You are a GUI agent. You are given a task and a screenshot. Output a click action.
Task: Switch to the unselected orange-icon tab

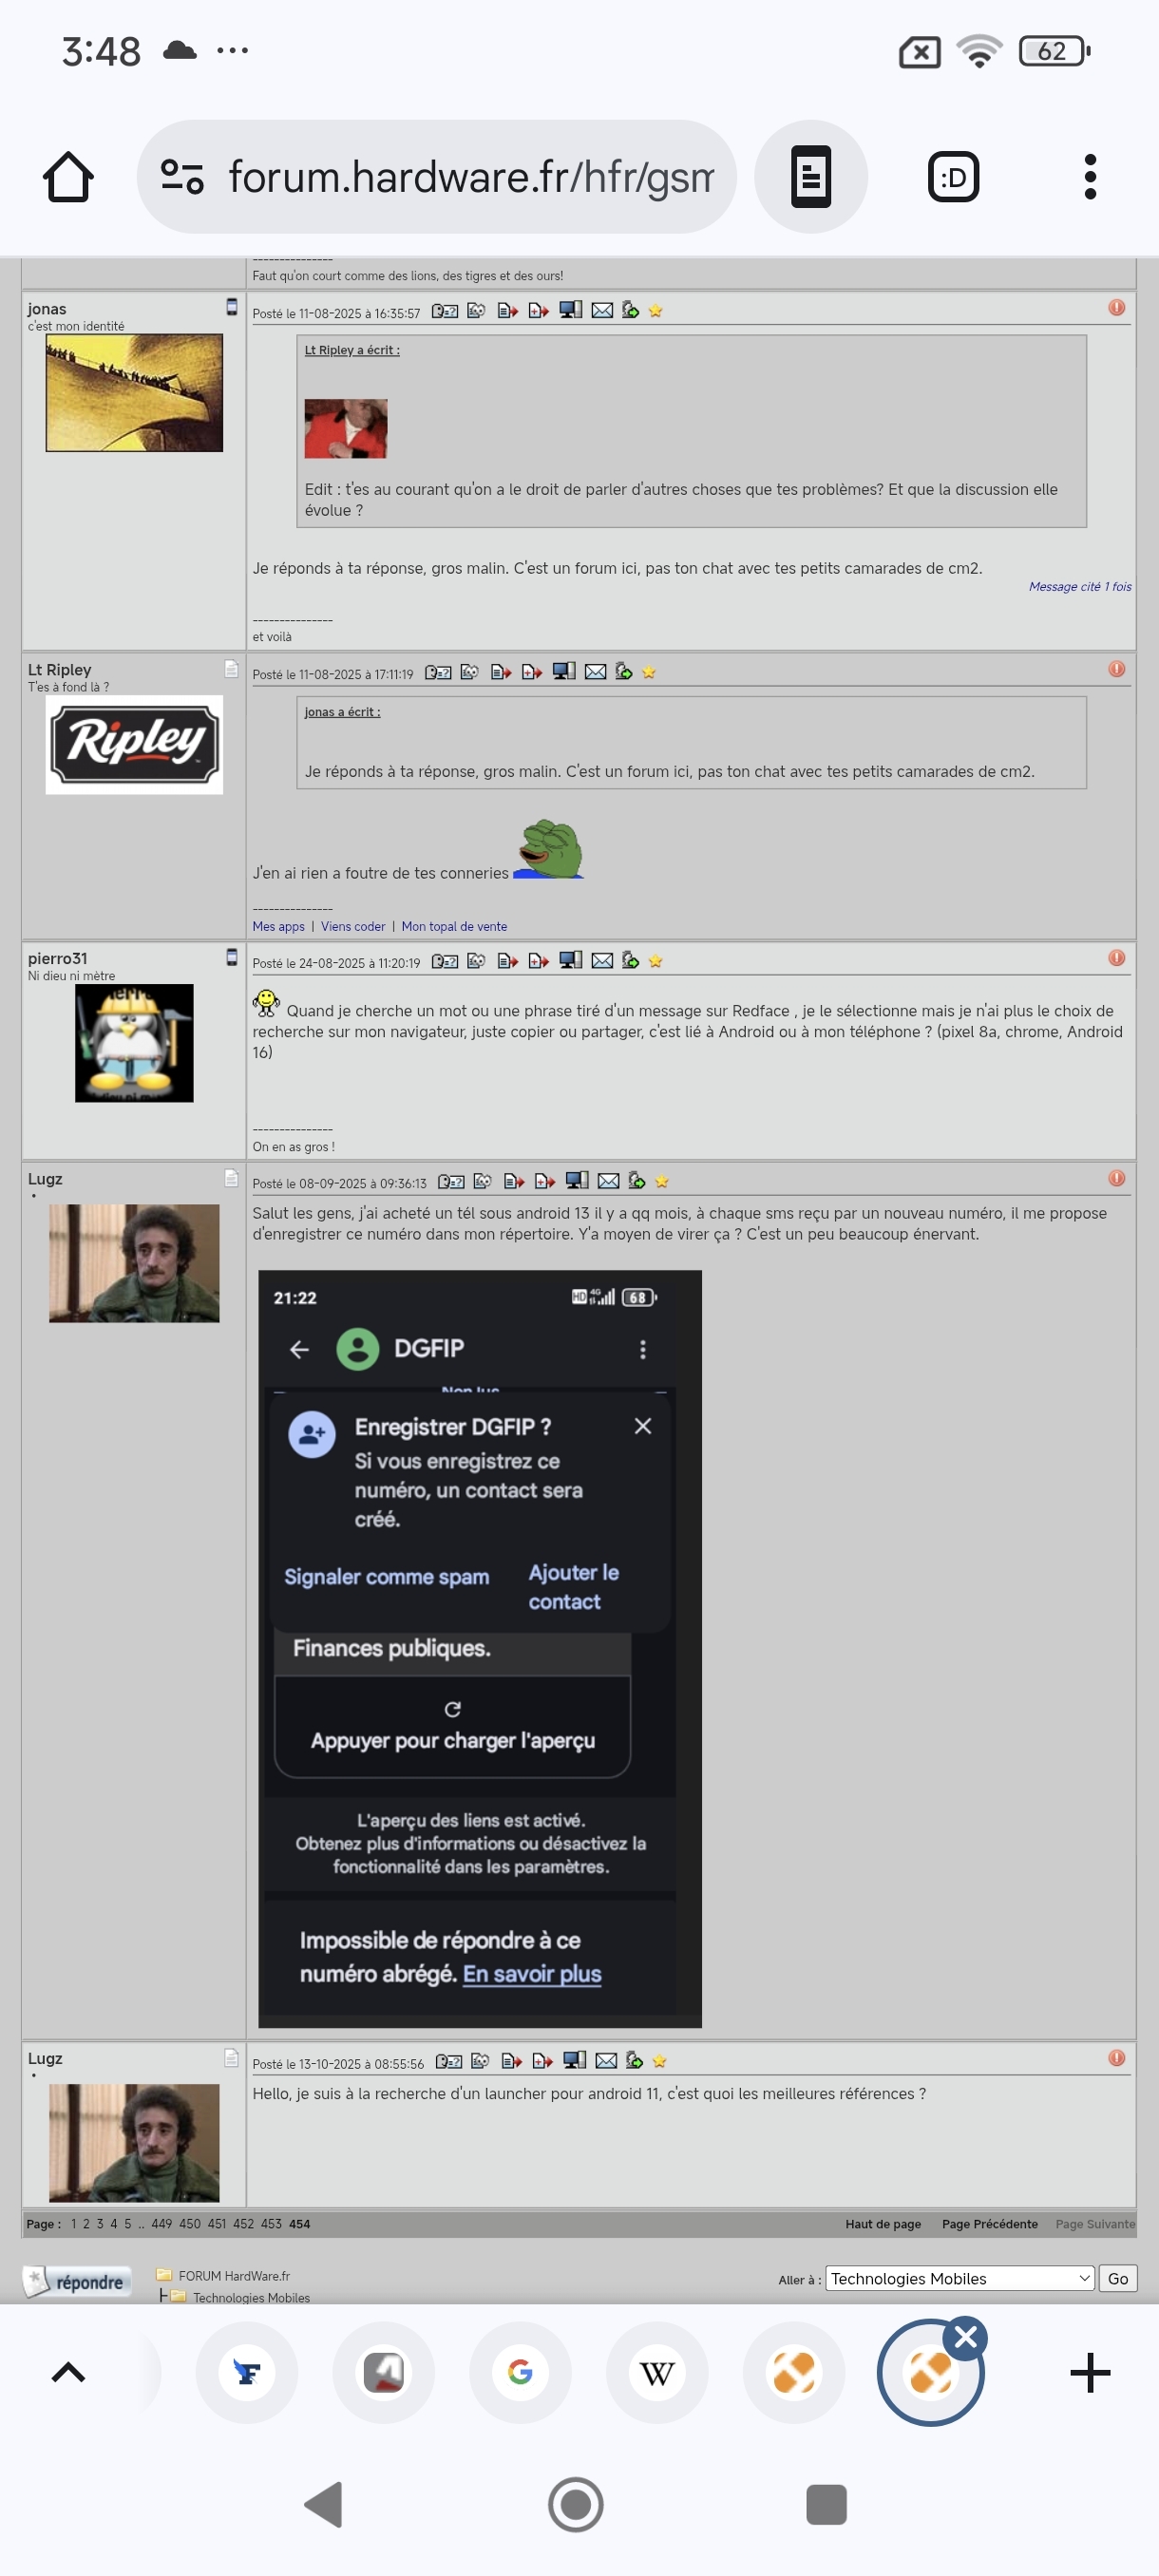(x=794, y=2372)
